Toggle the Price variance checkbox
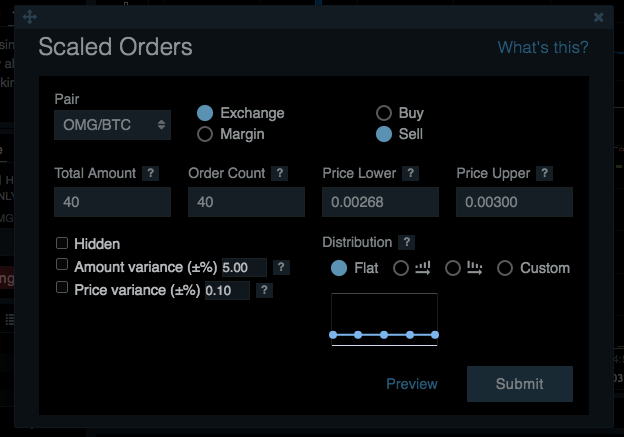Viewport: 624px width, 437px height. [62, 288]
